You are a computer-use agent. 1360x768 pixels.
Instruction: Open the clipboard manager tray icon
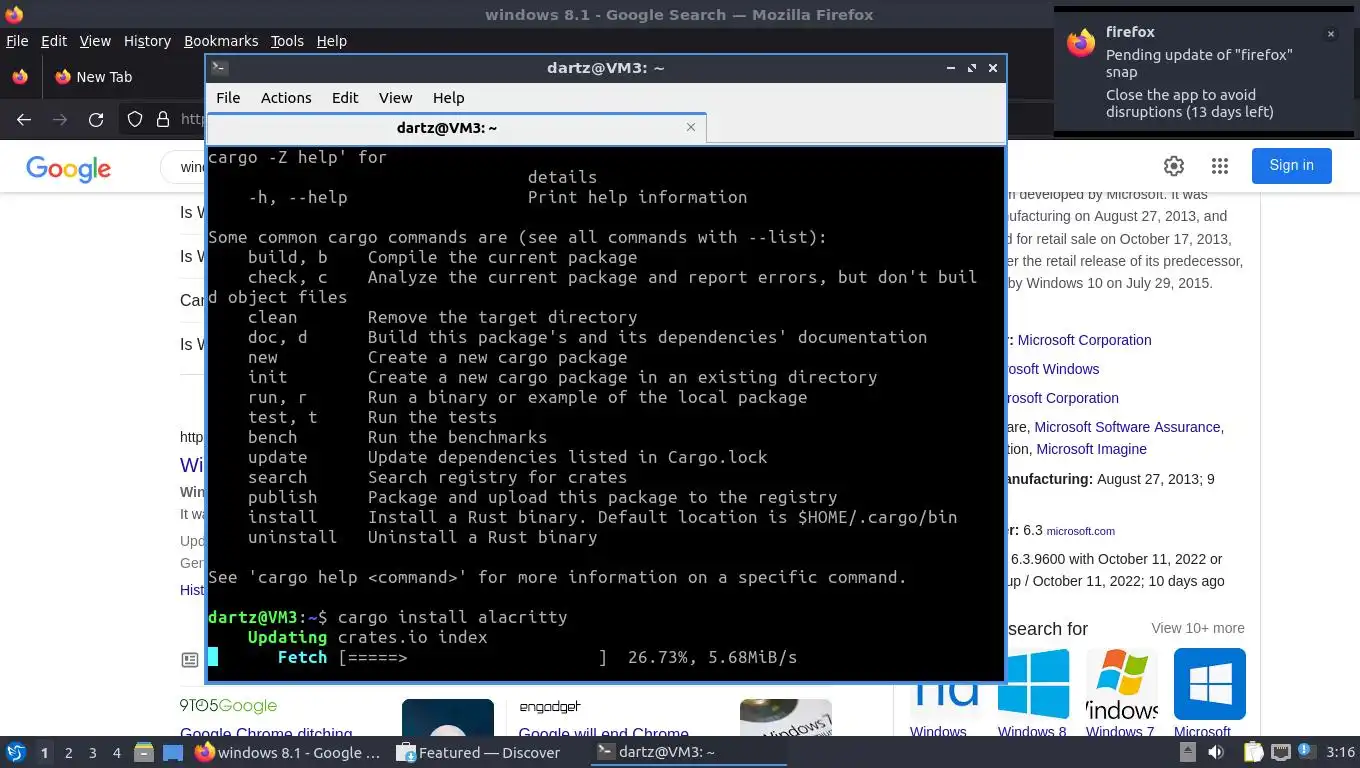point(1254,752)
